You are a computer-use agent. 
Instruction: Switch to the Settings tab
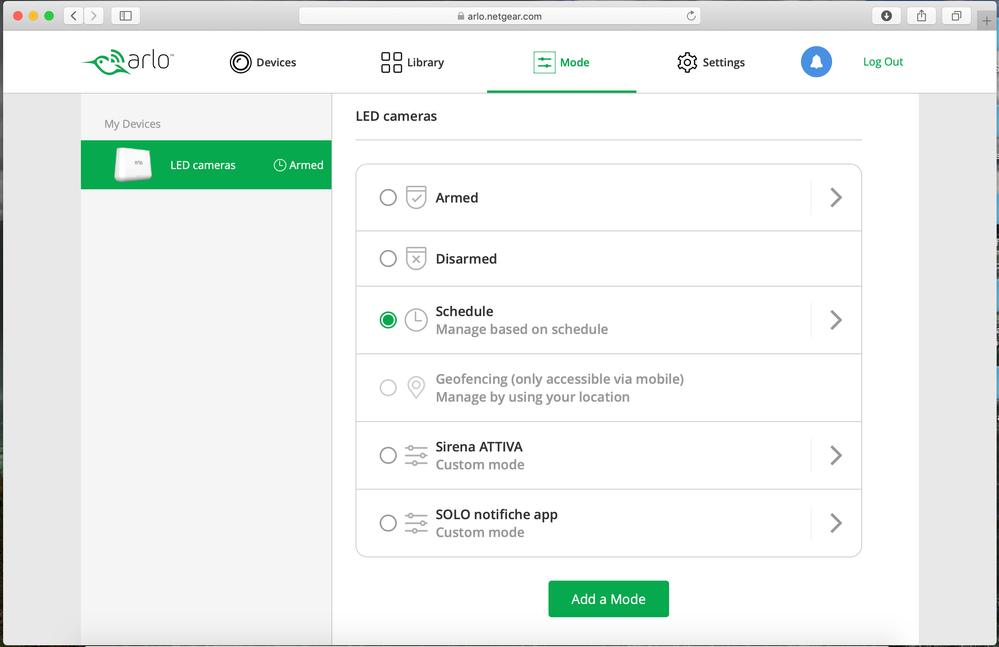711,62
